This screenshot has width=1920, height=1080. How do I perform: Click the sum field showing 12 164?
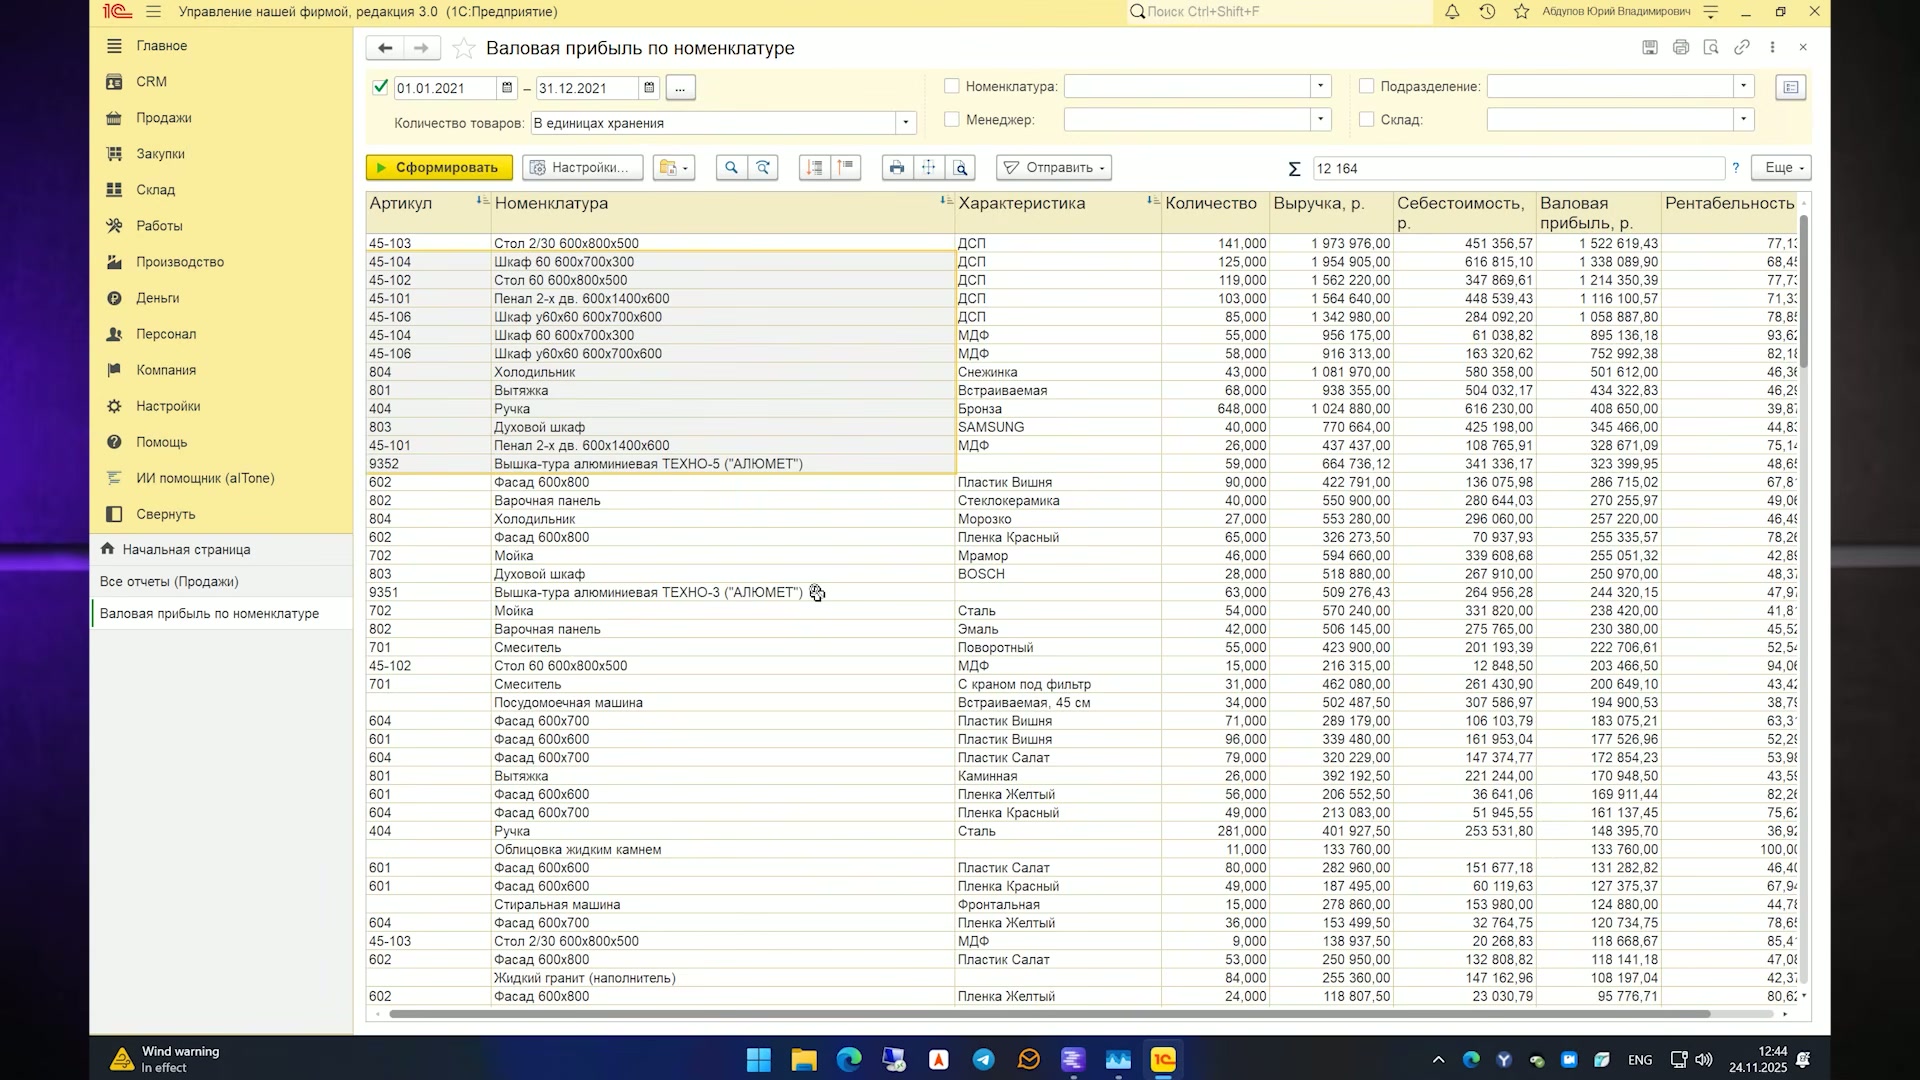[x=1518, y=168]
